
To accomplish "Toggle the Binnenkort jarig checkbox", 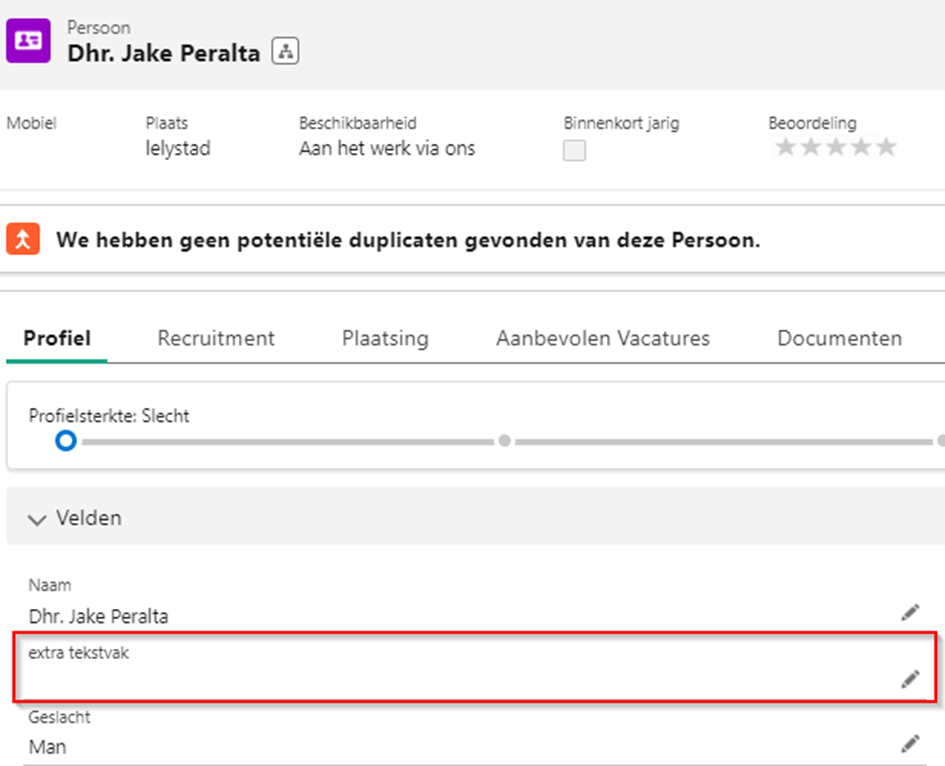I will (x=574, y=150).
